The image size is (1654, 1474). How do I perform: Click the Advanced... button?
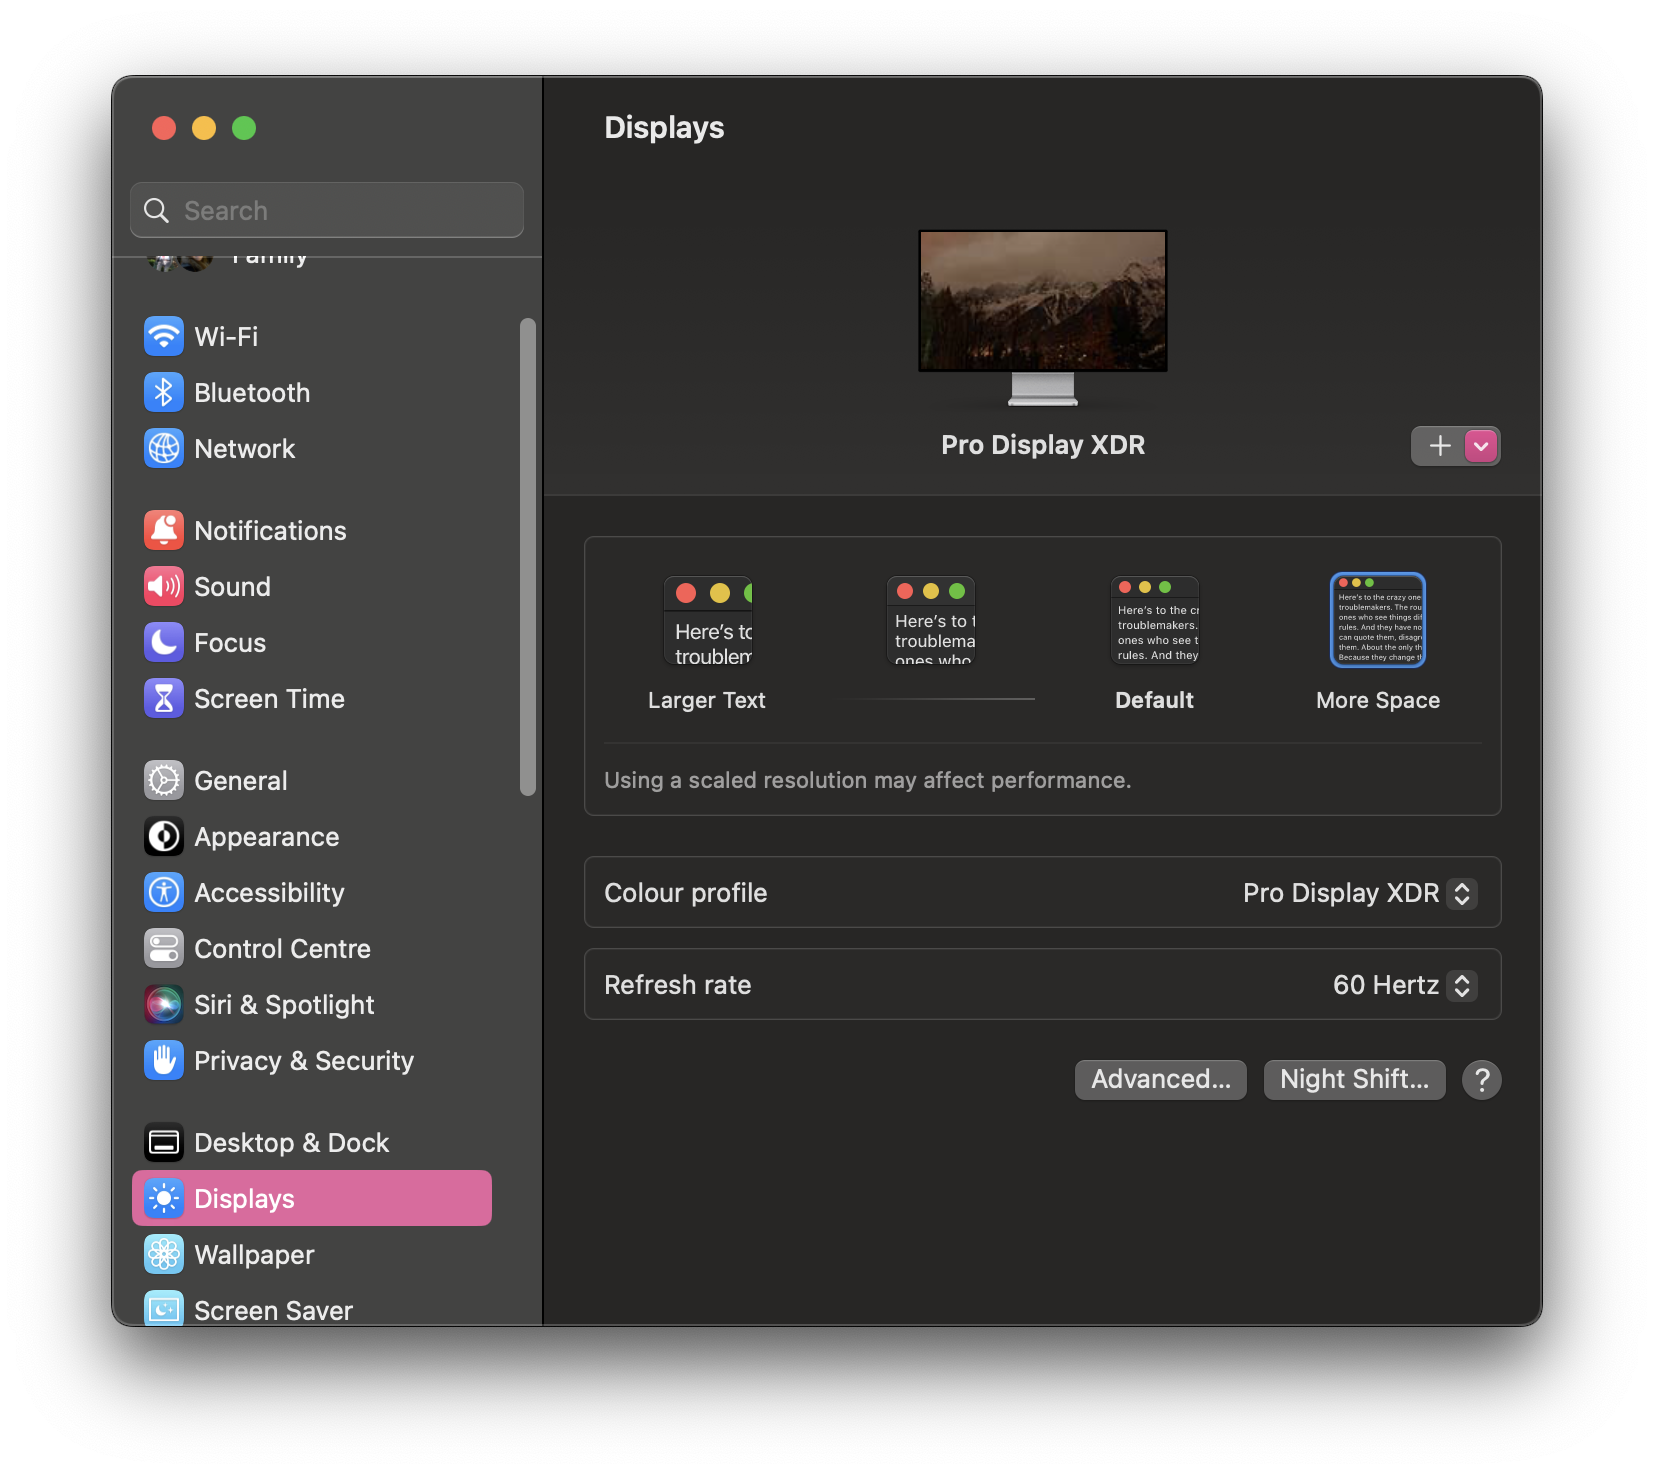point(1161,1080)
